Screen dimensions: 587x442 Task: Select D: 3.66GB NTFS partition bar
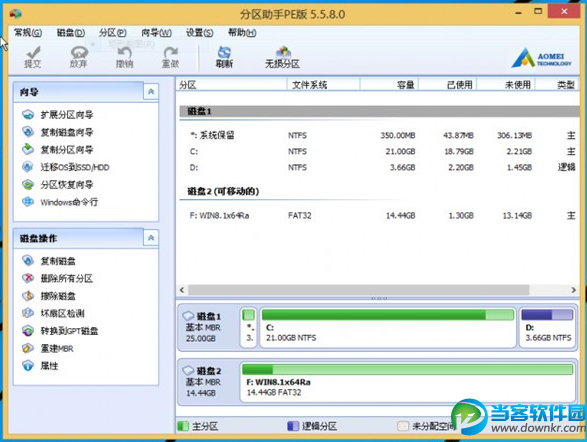point(548,328)
